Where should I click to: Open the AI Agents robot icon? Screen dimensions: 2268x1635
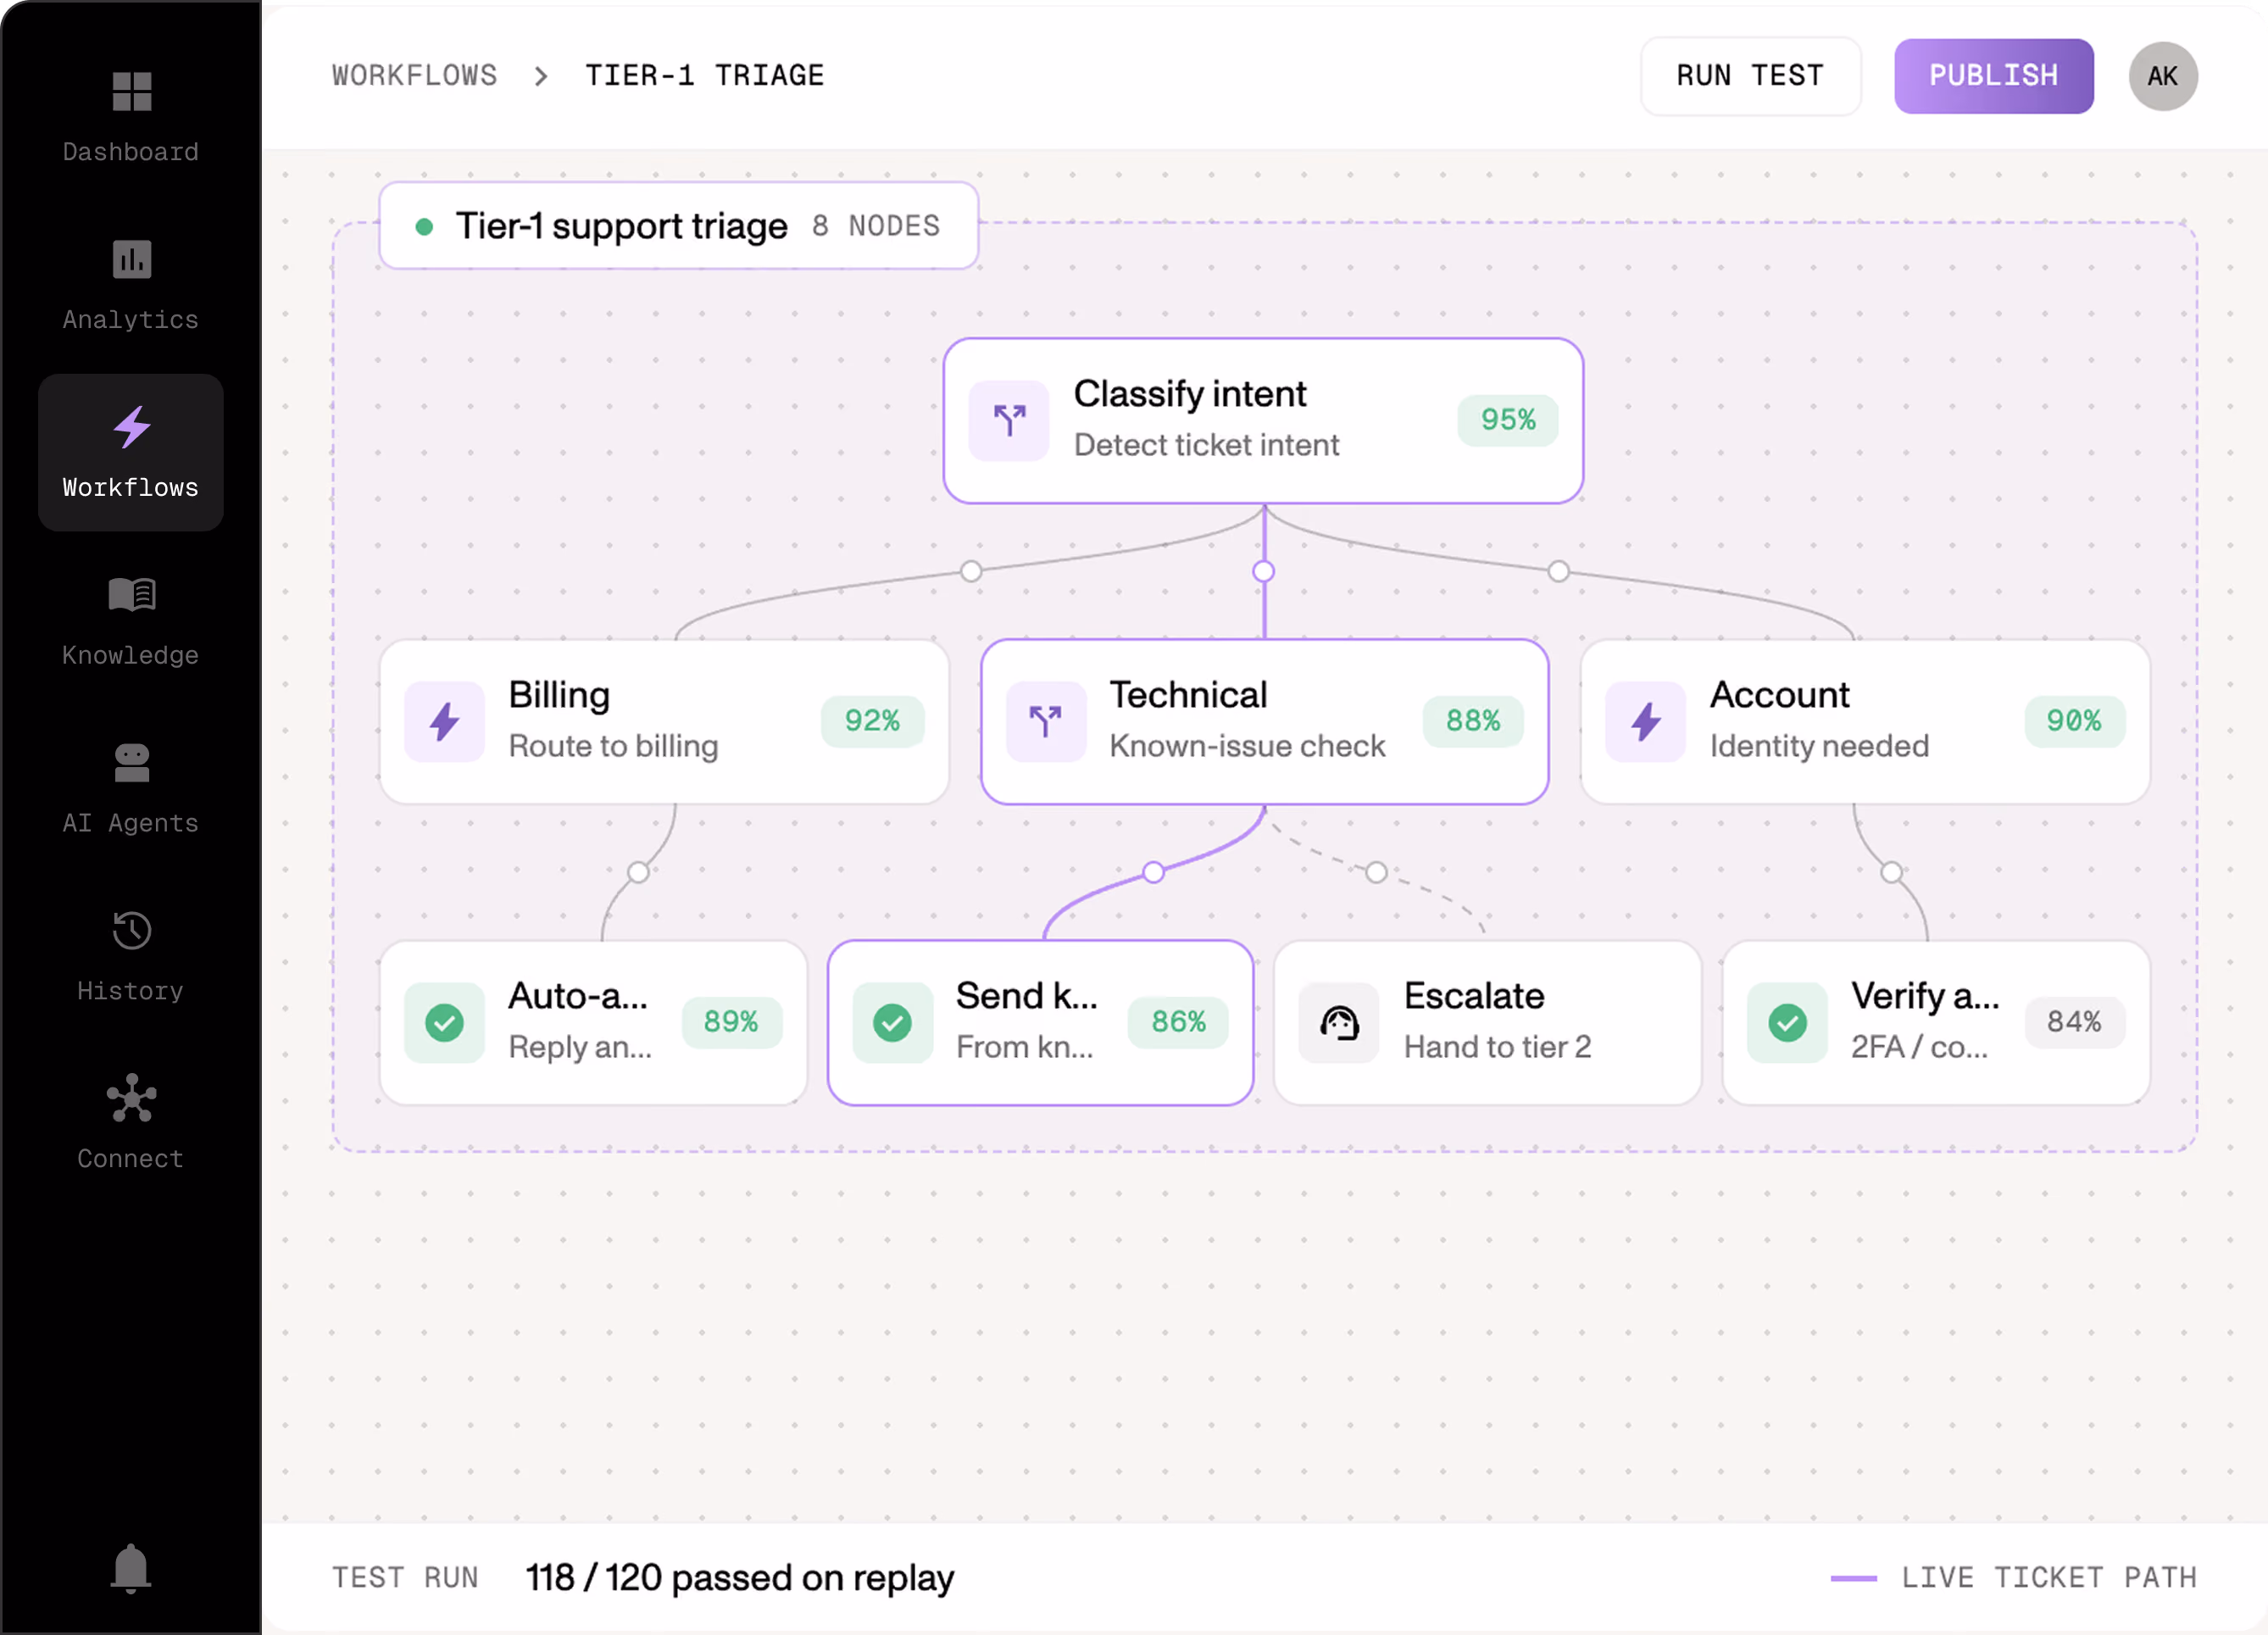(131, 762)
